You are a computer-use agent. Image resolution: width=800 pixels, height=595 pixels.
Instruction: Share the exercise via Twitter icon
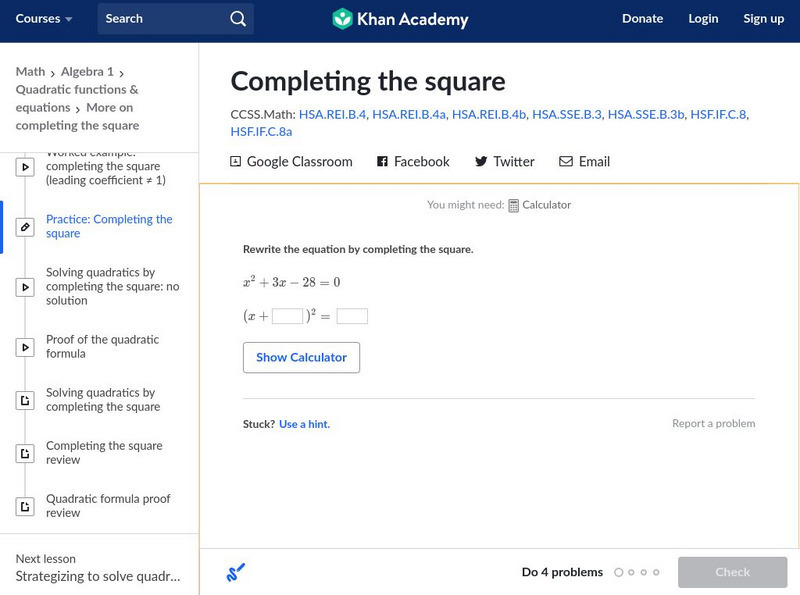point(481,161)
